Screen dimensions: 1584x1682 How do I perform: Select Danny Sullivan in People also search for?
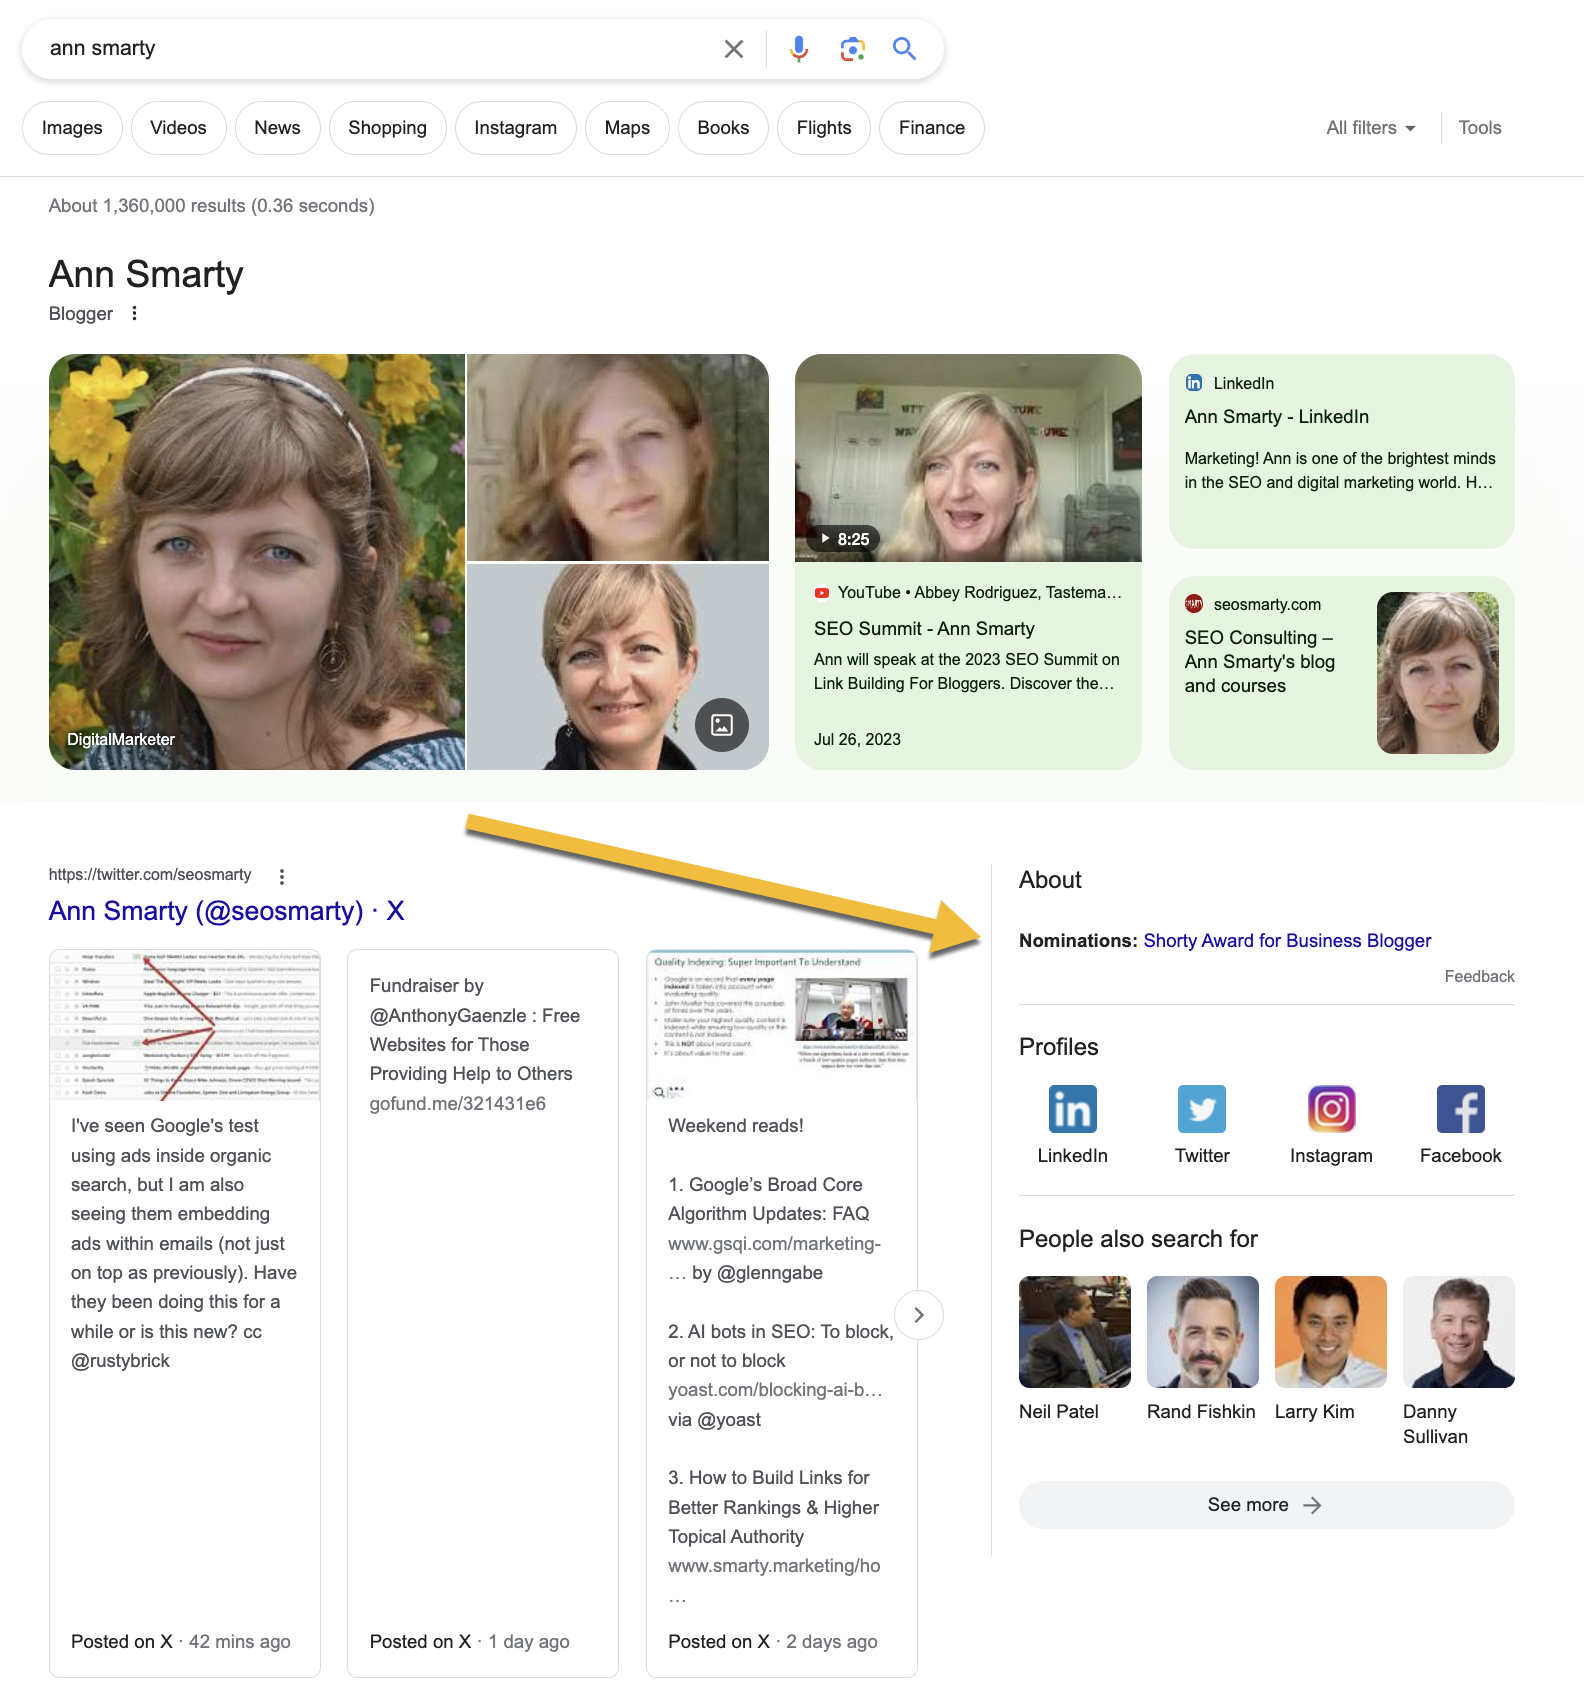click(x=1458, y=1362)
